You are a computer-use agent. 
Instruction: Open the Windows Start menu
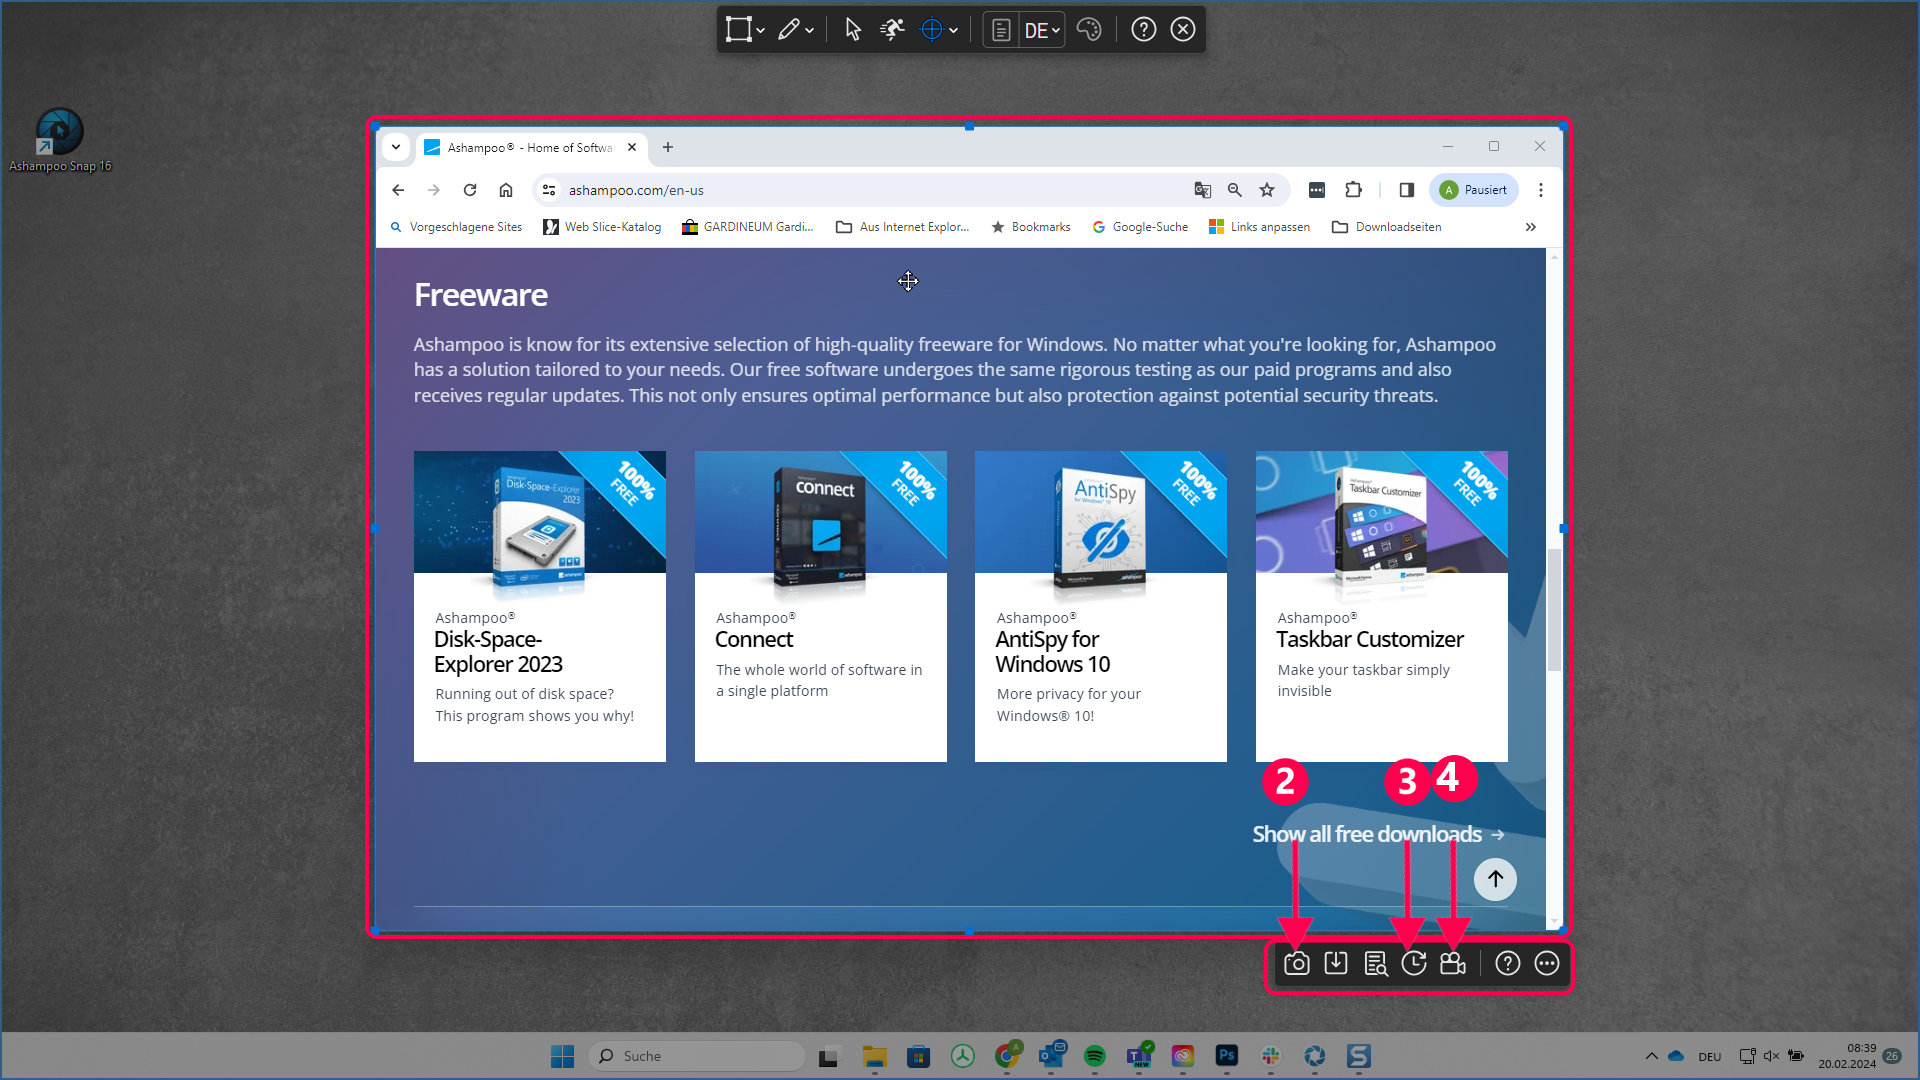[x=562, y=1056]
